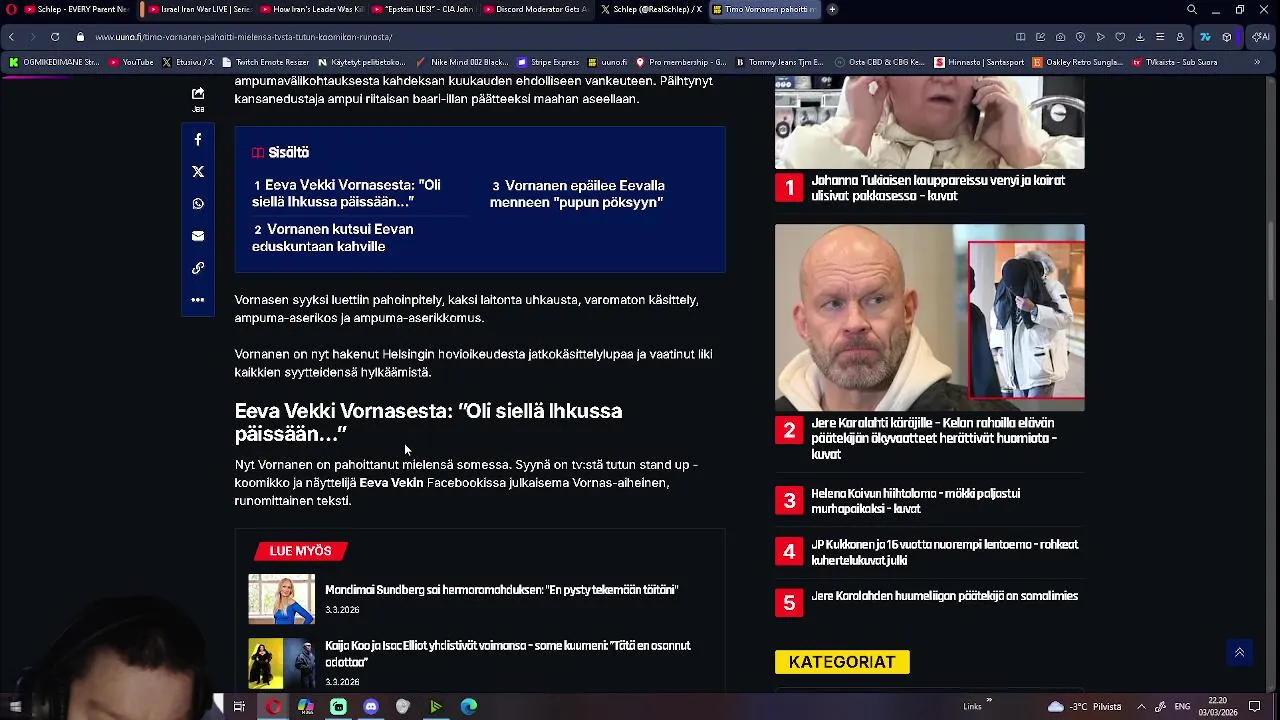Open Opera icon on the taskbar
Image resolution: width=1280 pixels, height=720 pixels.
[273, 707]
